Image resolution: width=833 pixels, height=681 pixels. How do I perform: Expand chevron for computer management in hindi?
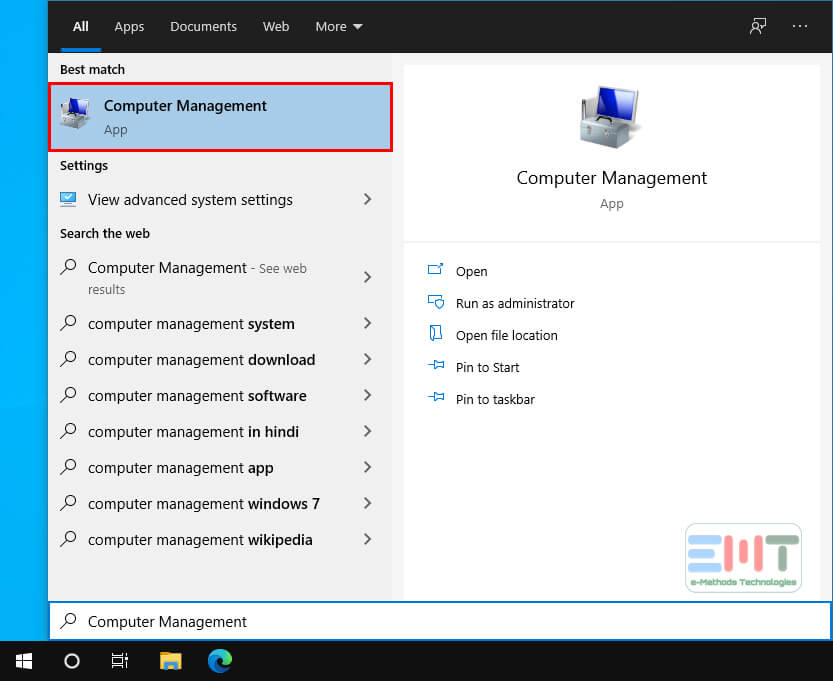(x=368, y=431)
